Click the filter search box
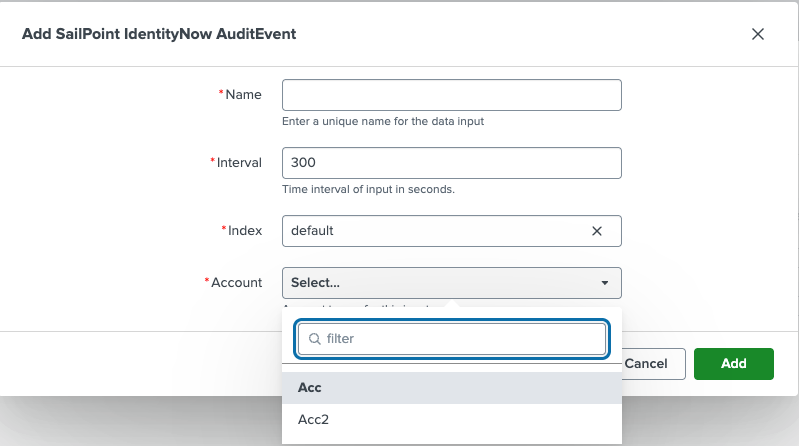The image size is (799, 446). (x=451, y=339)
